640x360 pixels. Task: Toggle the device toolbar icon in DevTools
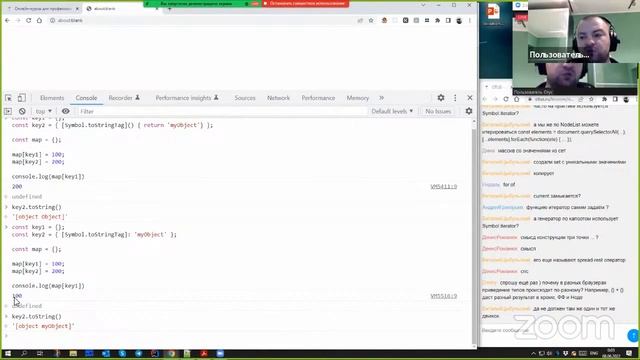click(22, 98)
